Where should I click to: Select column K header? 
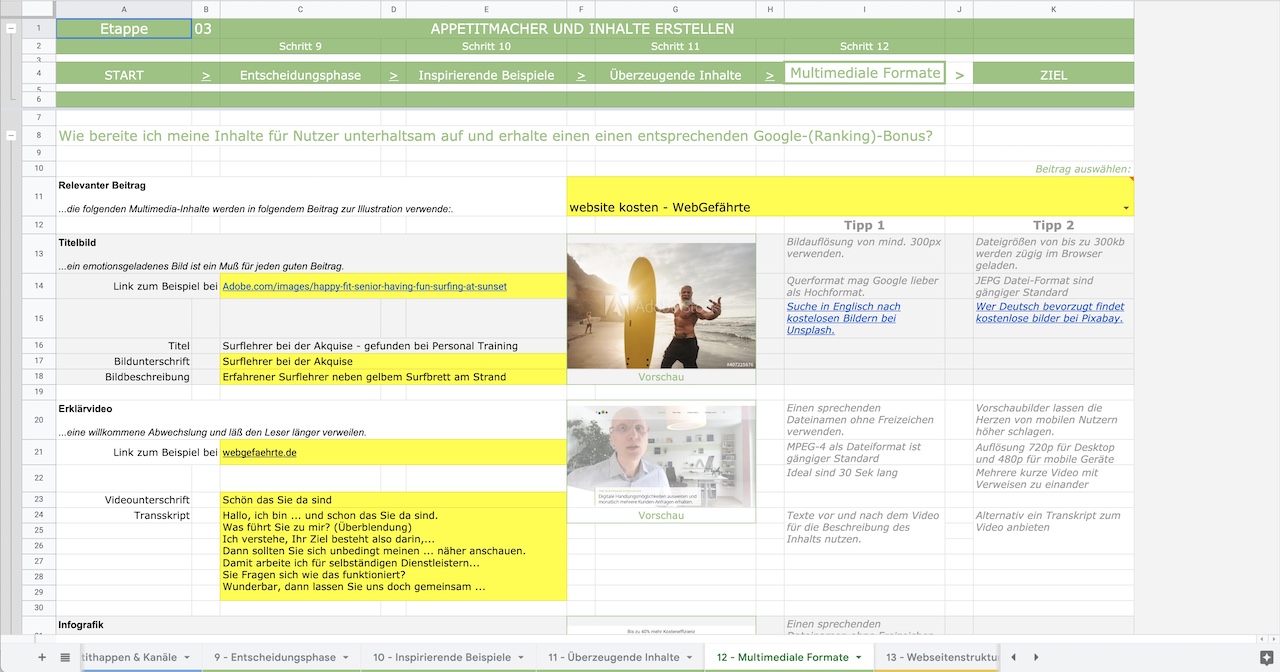(x=1053, y=9)
